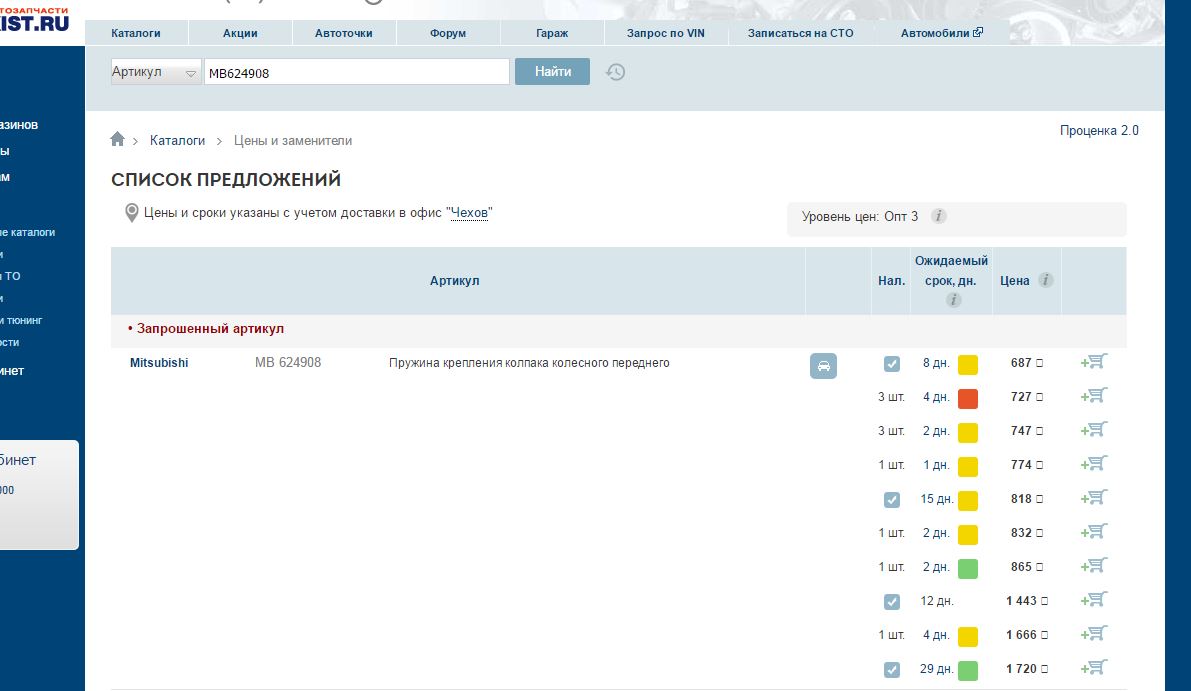Go to Запрос по VIN menu
The height and width of the screenshot is (691, 1191).
tap(665, 33)
